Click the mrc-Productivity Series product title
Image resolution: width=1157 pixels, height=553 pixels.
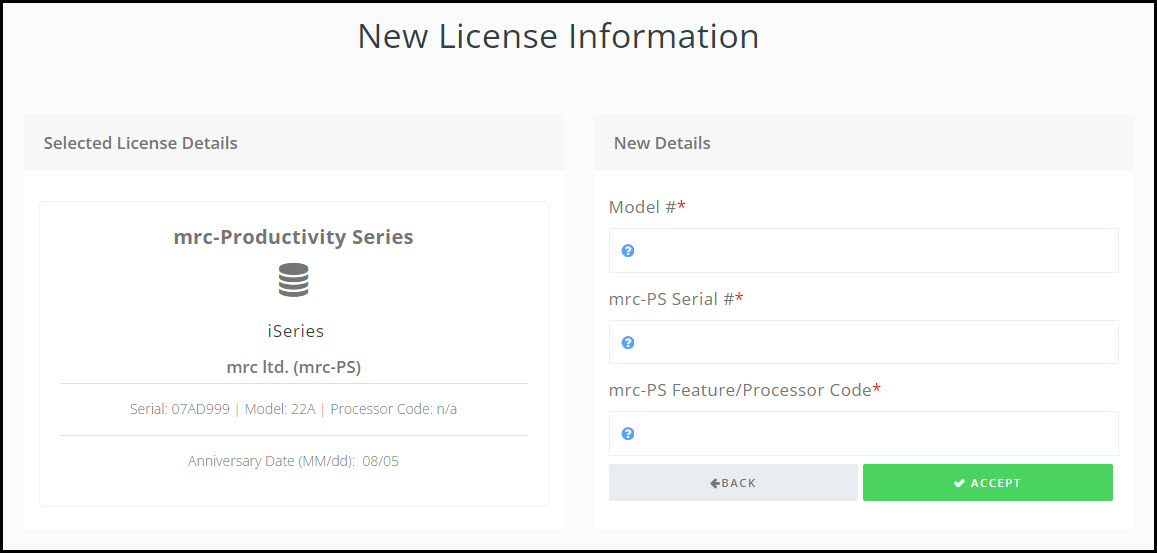pyautogui.click(x=294, y=237)
